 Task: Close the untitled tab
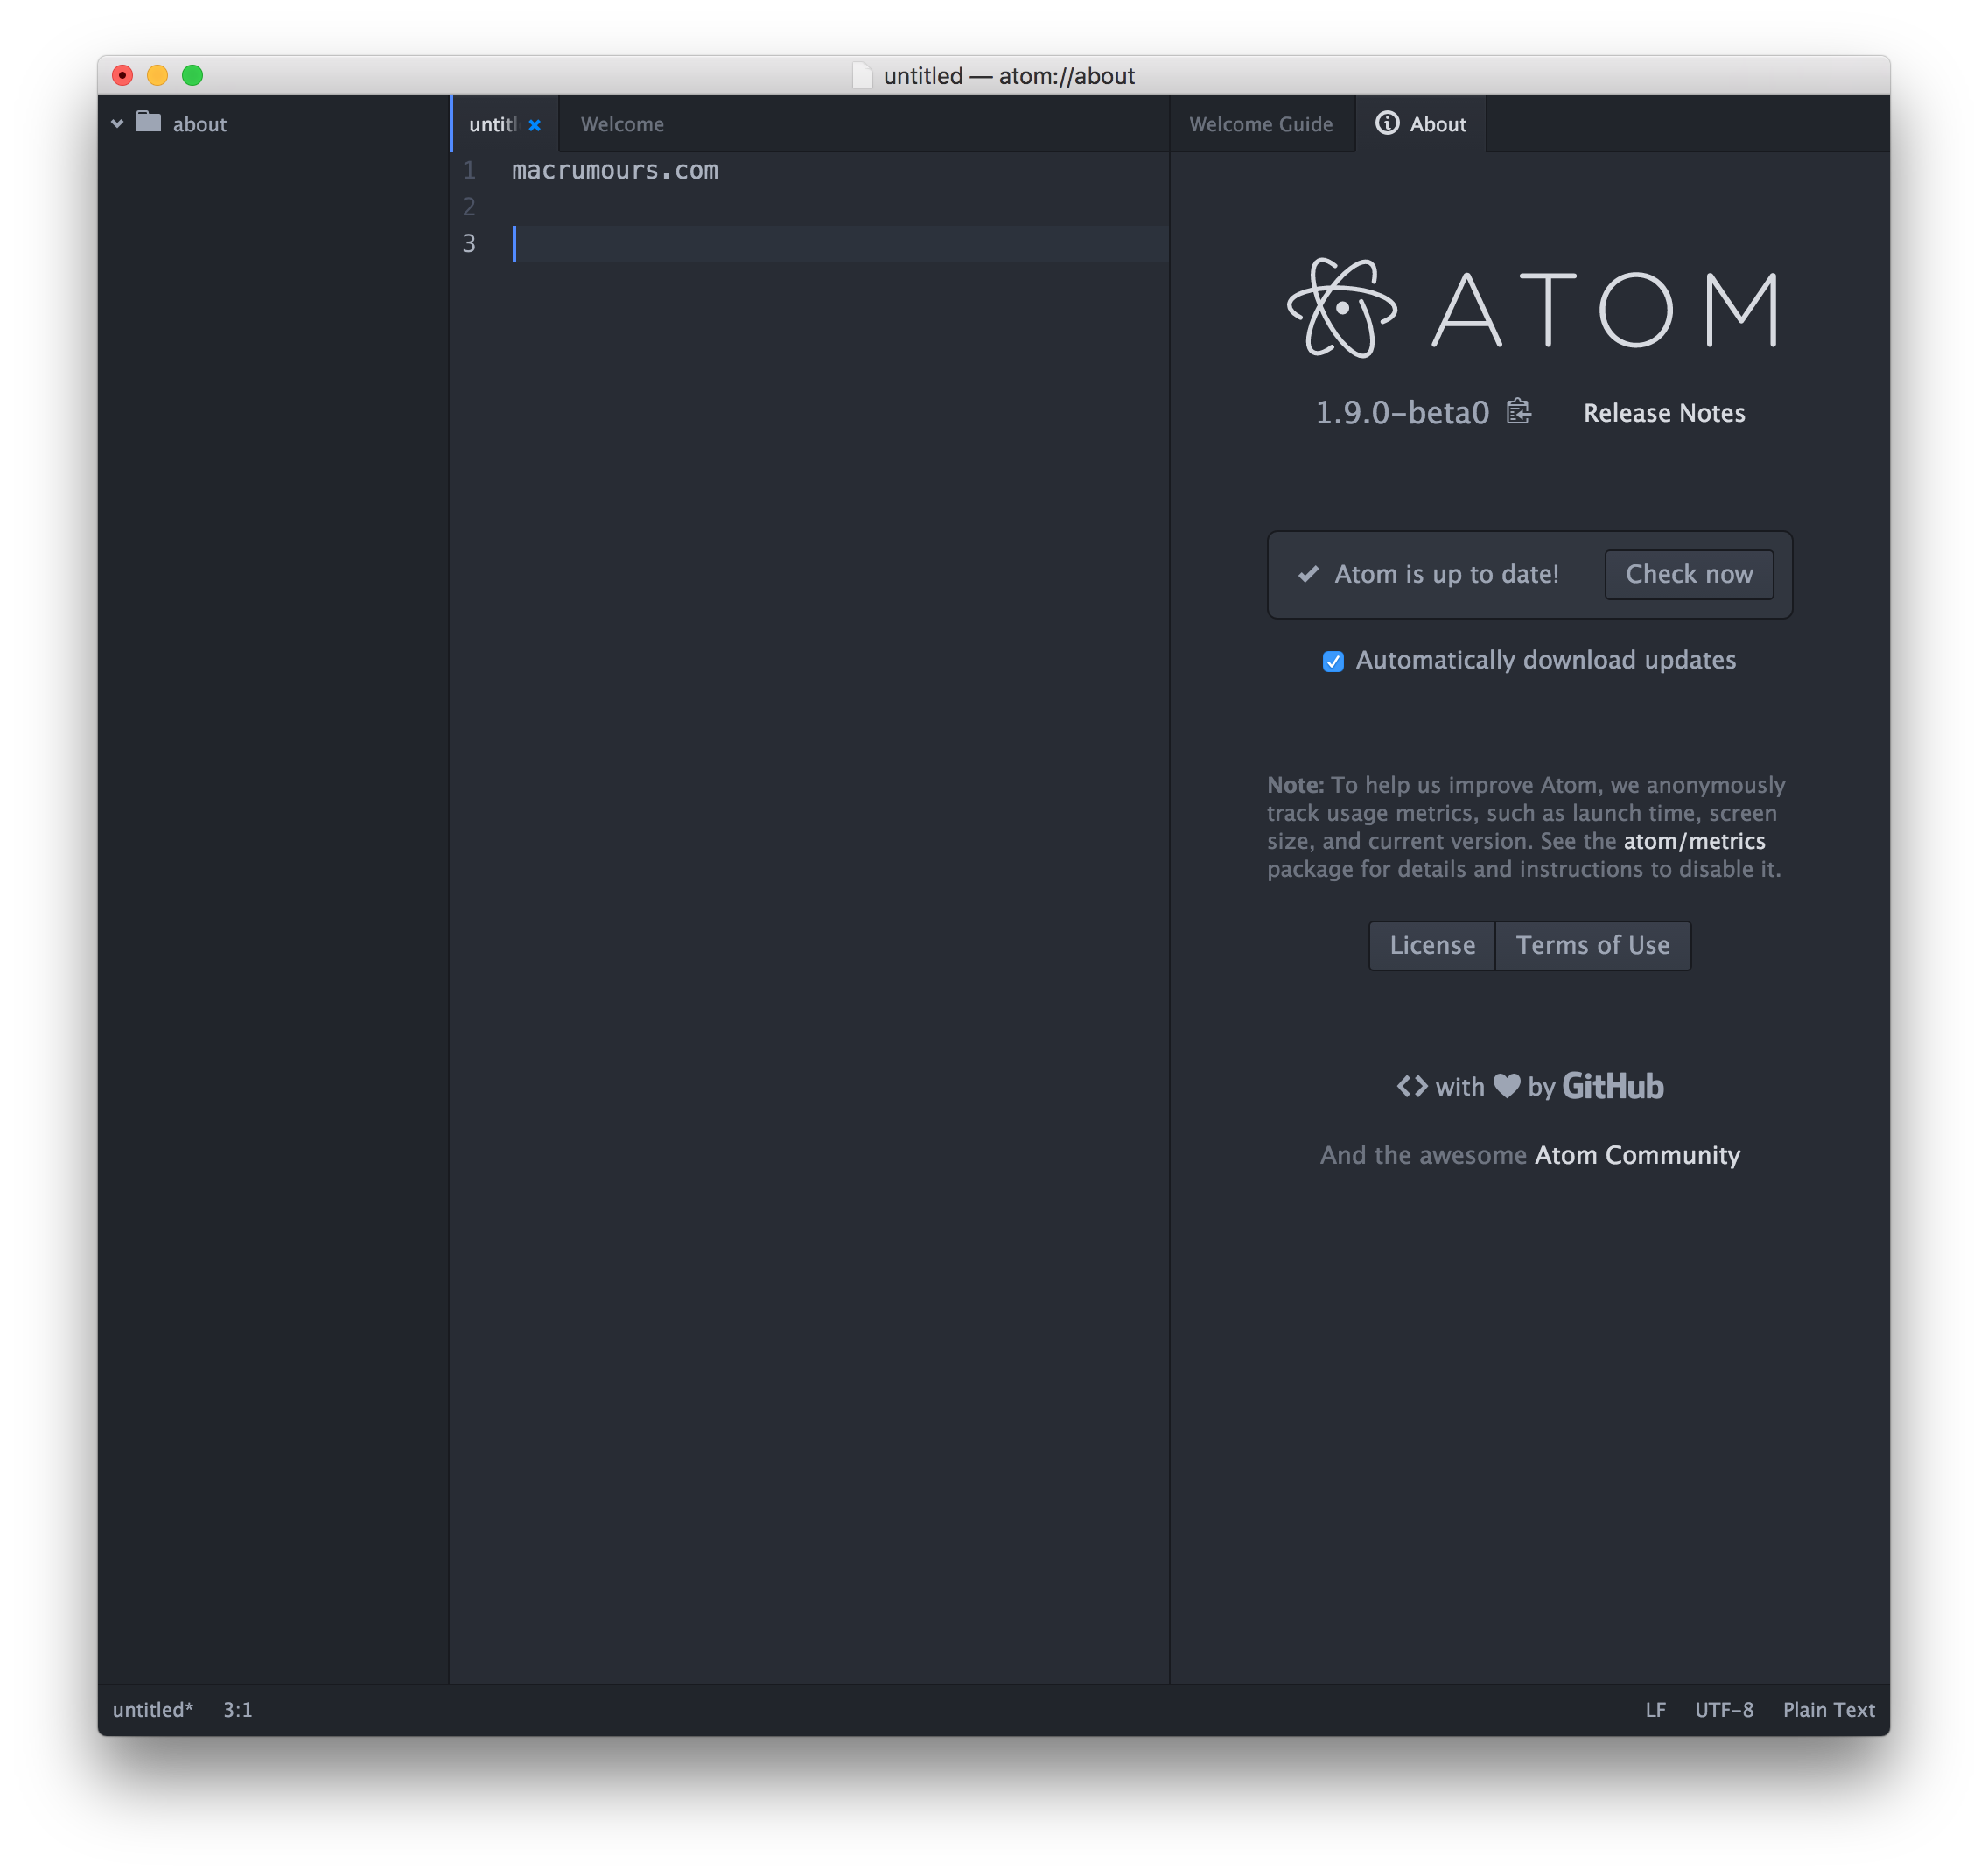[x=535, y=125]
